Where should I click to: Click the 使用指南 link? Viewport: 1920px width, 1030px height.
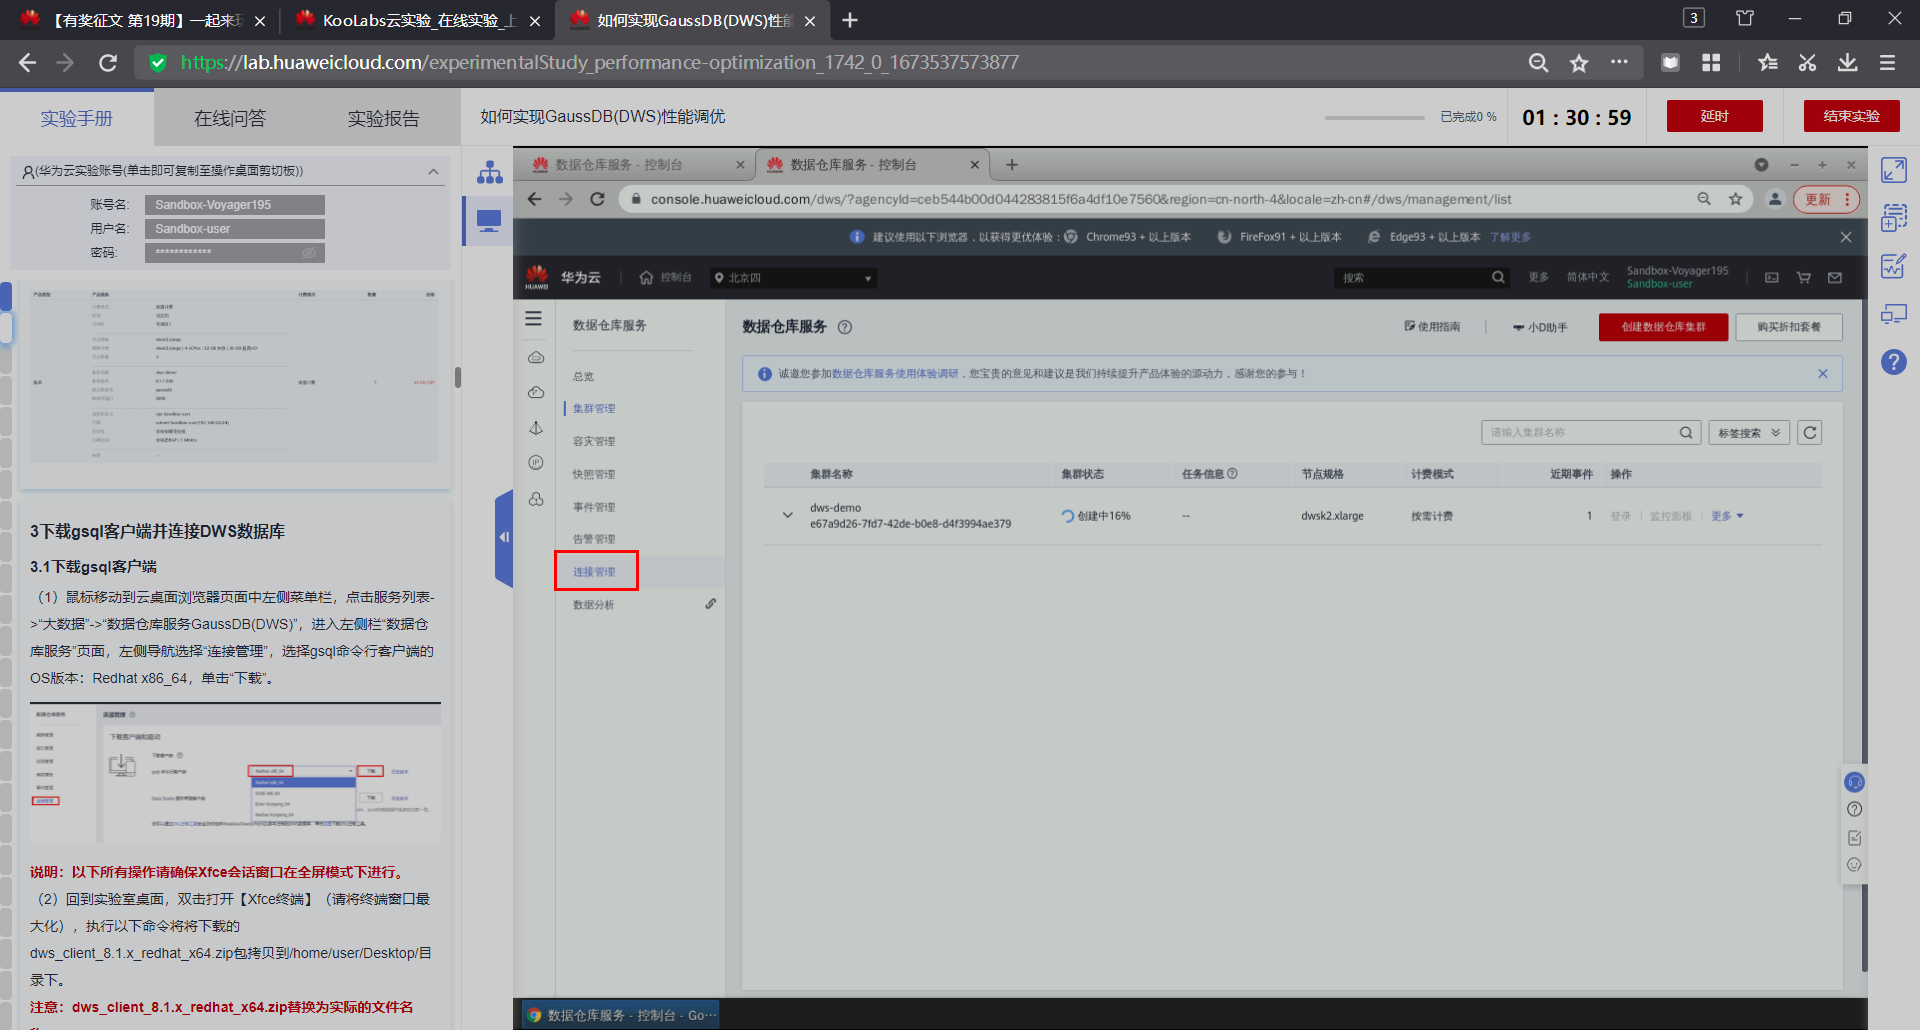[x=1432, y=327]
